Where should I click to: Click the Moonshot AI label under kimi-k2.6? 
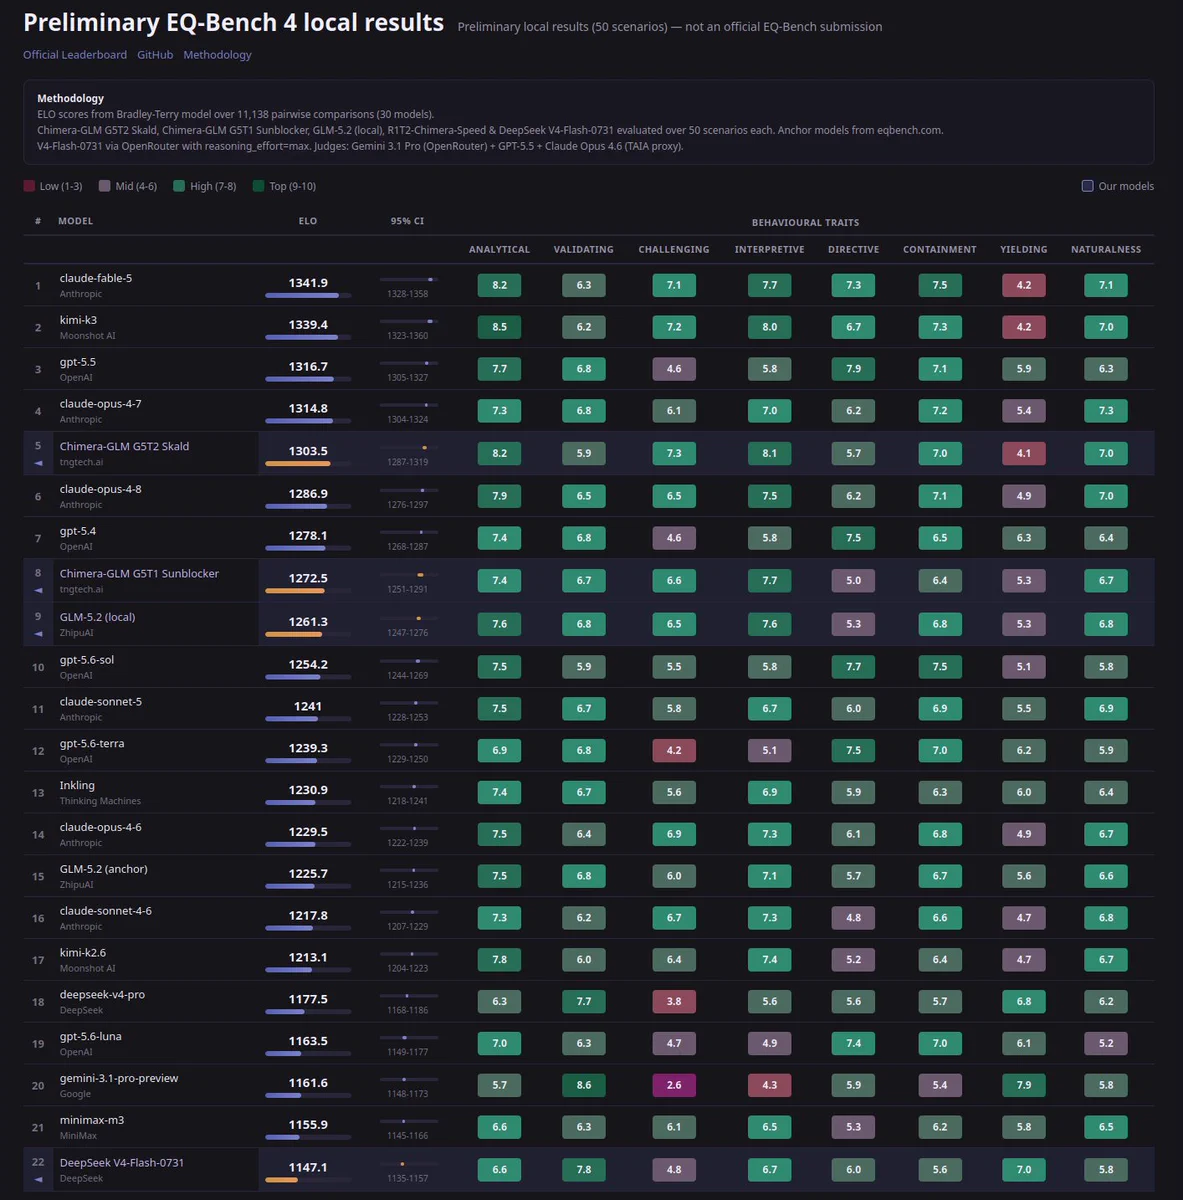tap(87, 968)
